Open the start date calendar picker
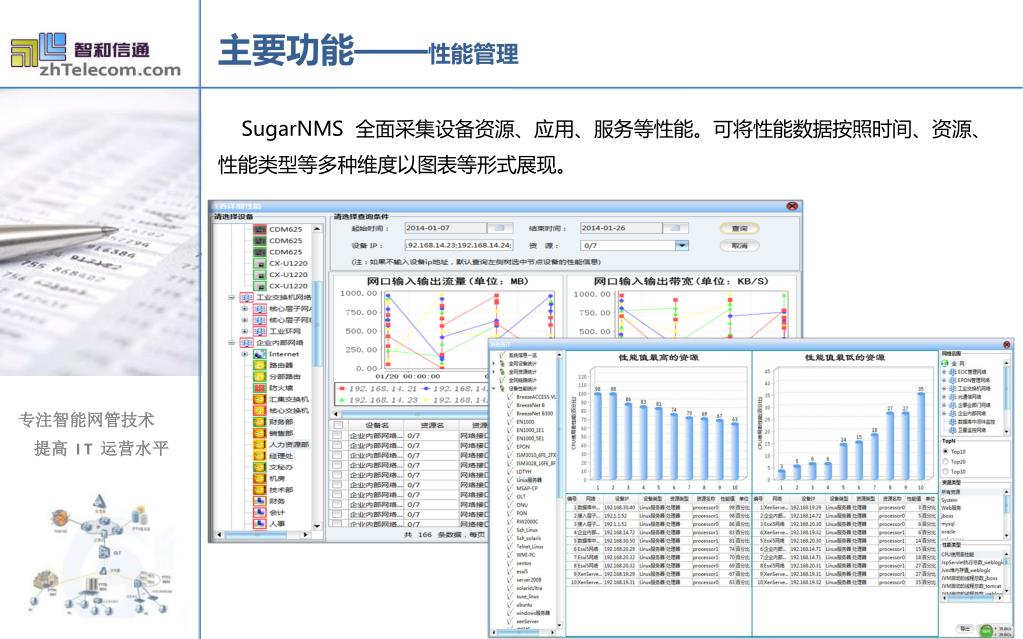Image resolution: width=1023 pixels, height=639 pixels. point(500,228)
